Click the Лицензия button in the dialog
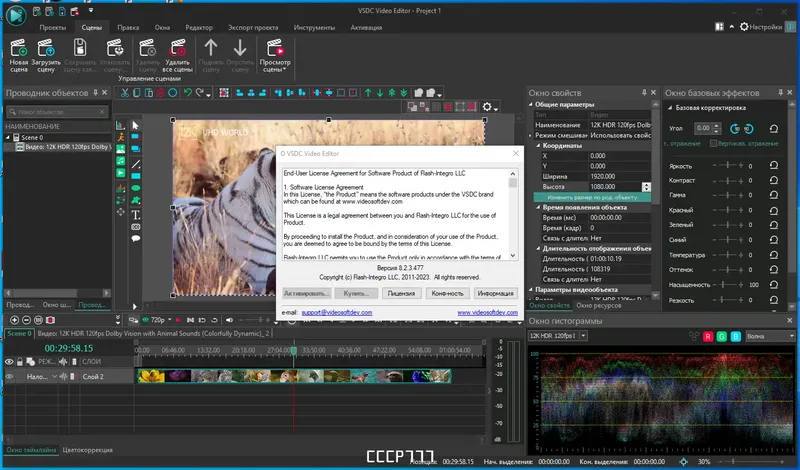This screenshot has width=800, height=470. point(401,294)
